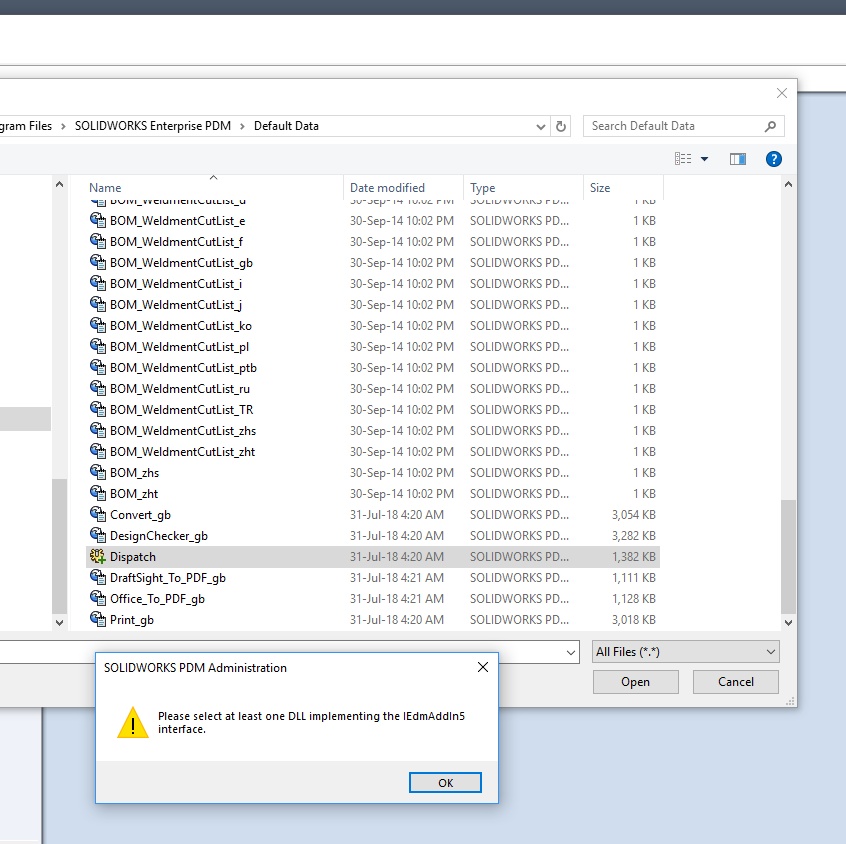
Task: Click the Print_gb file icon
Action: pos(98,620)
